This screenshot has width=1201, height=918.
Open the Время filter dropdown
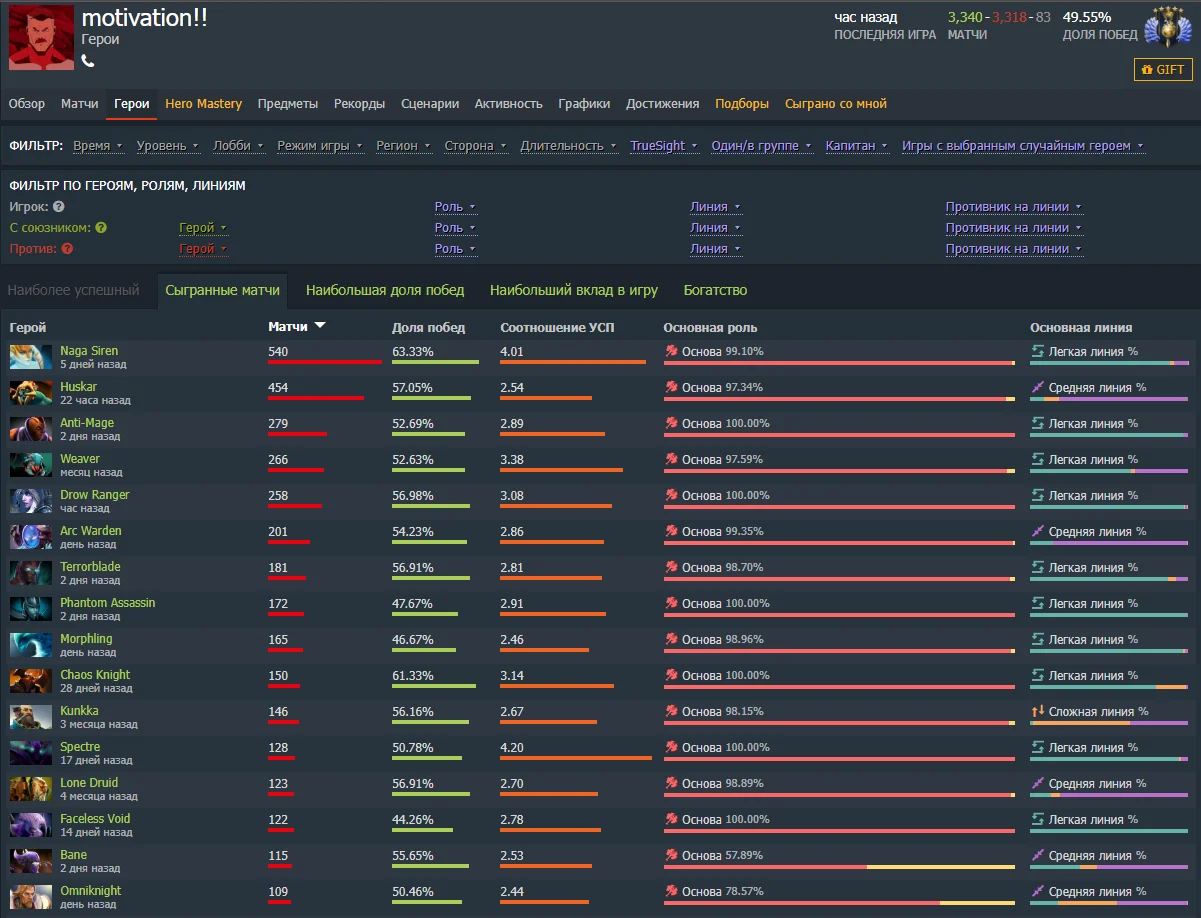coord(98,146)
